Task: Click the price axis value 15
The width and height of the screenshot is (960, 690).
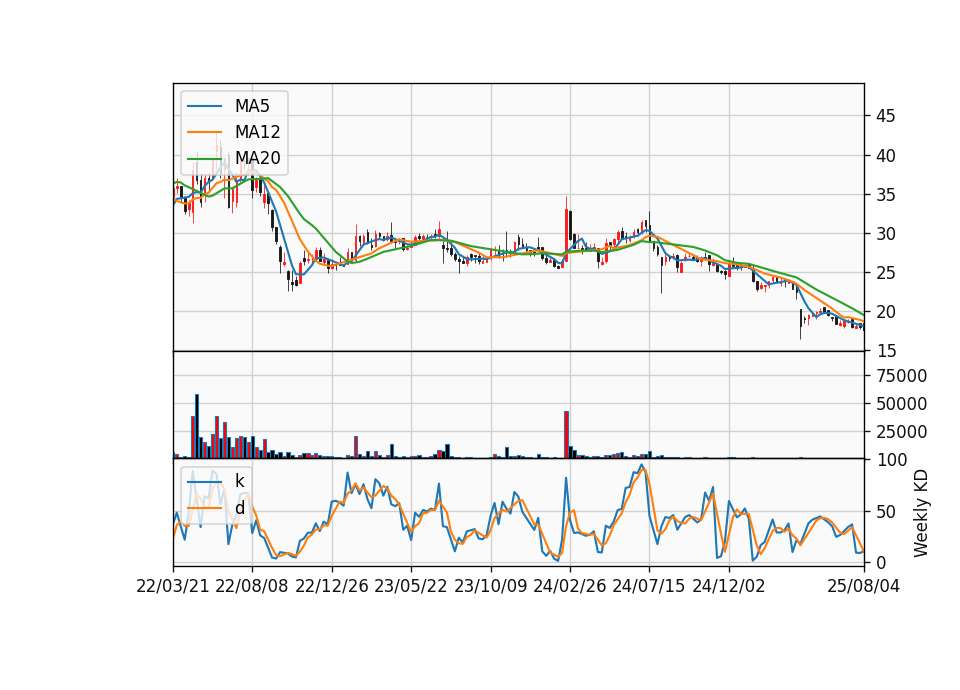Action: pyautogui.click(x=886, y=351)
